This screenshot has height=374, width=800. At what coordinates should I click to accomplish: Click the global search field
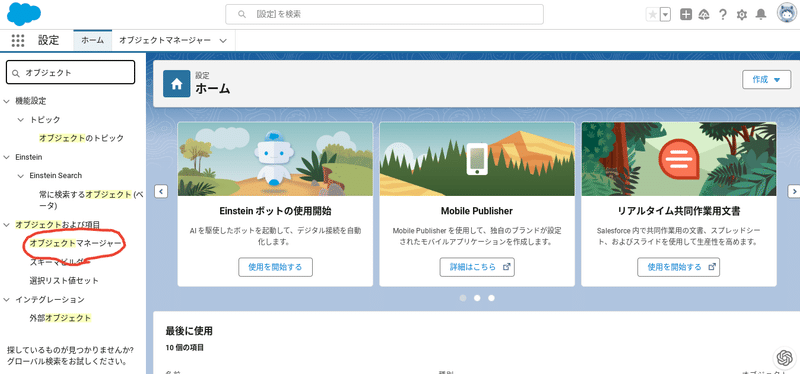click(384, 14)
